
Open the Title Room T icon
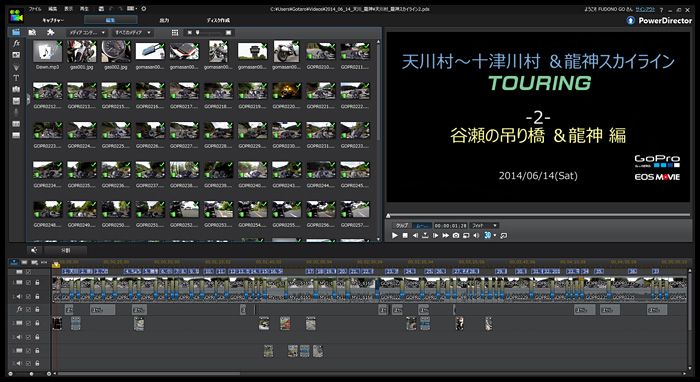pyautogui.click(x=17, y=78)
